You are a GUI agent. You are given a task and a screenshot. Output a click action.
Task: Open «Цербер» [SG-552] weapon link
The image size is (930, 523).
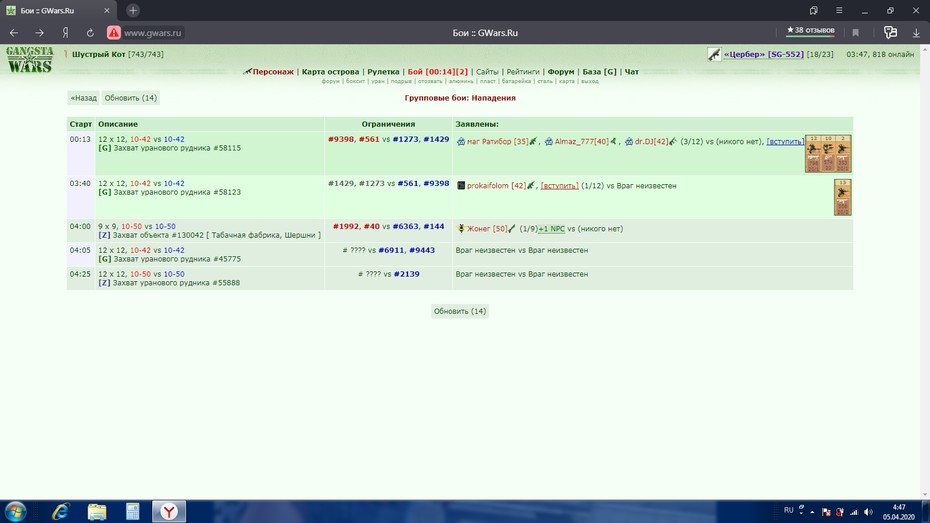point(763,54)
